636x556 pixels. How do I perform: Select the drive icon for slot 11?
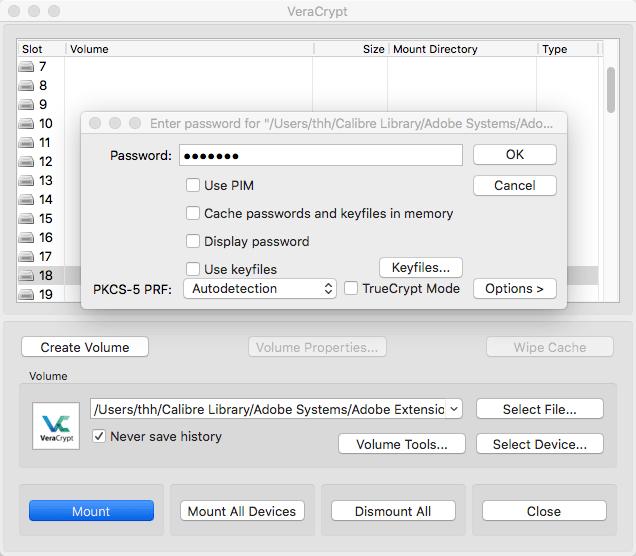click(x=26, y=142)
